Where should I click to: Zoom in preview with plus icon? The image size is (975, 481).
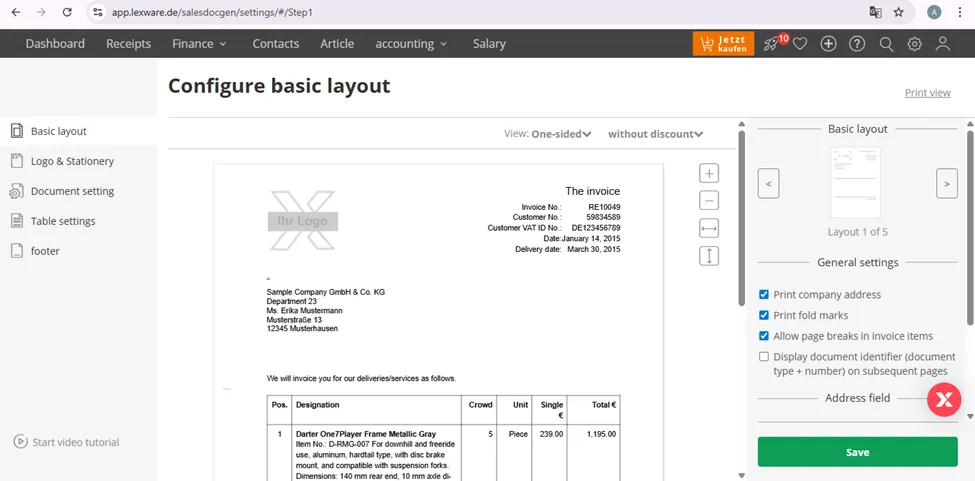pos(709,173)
